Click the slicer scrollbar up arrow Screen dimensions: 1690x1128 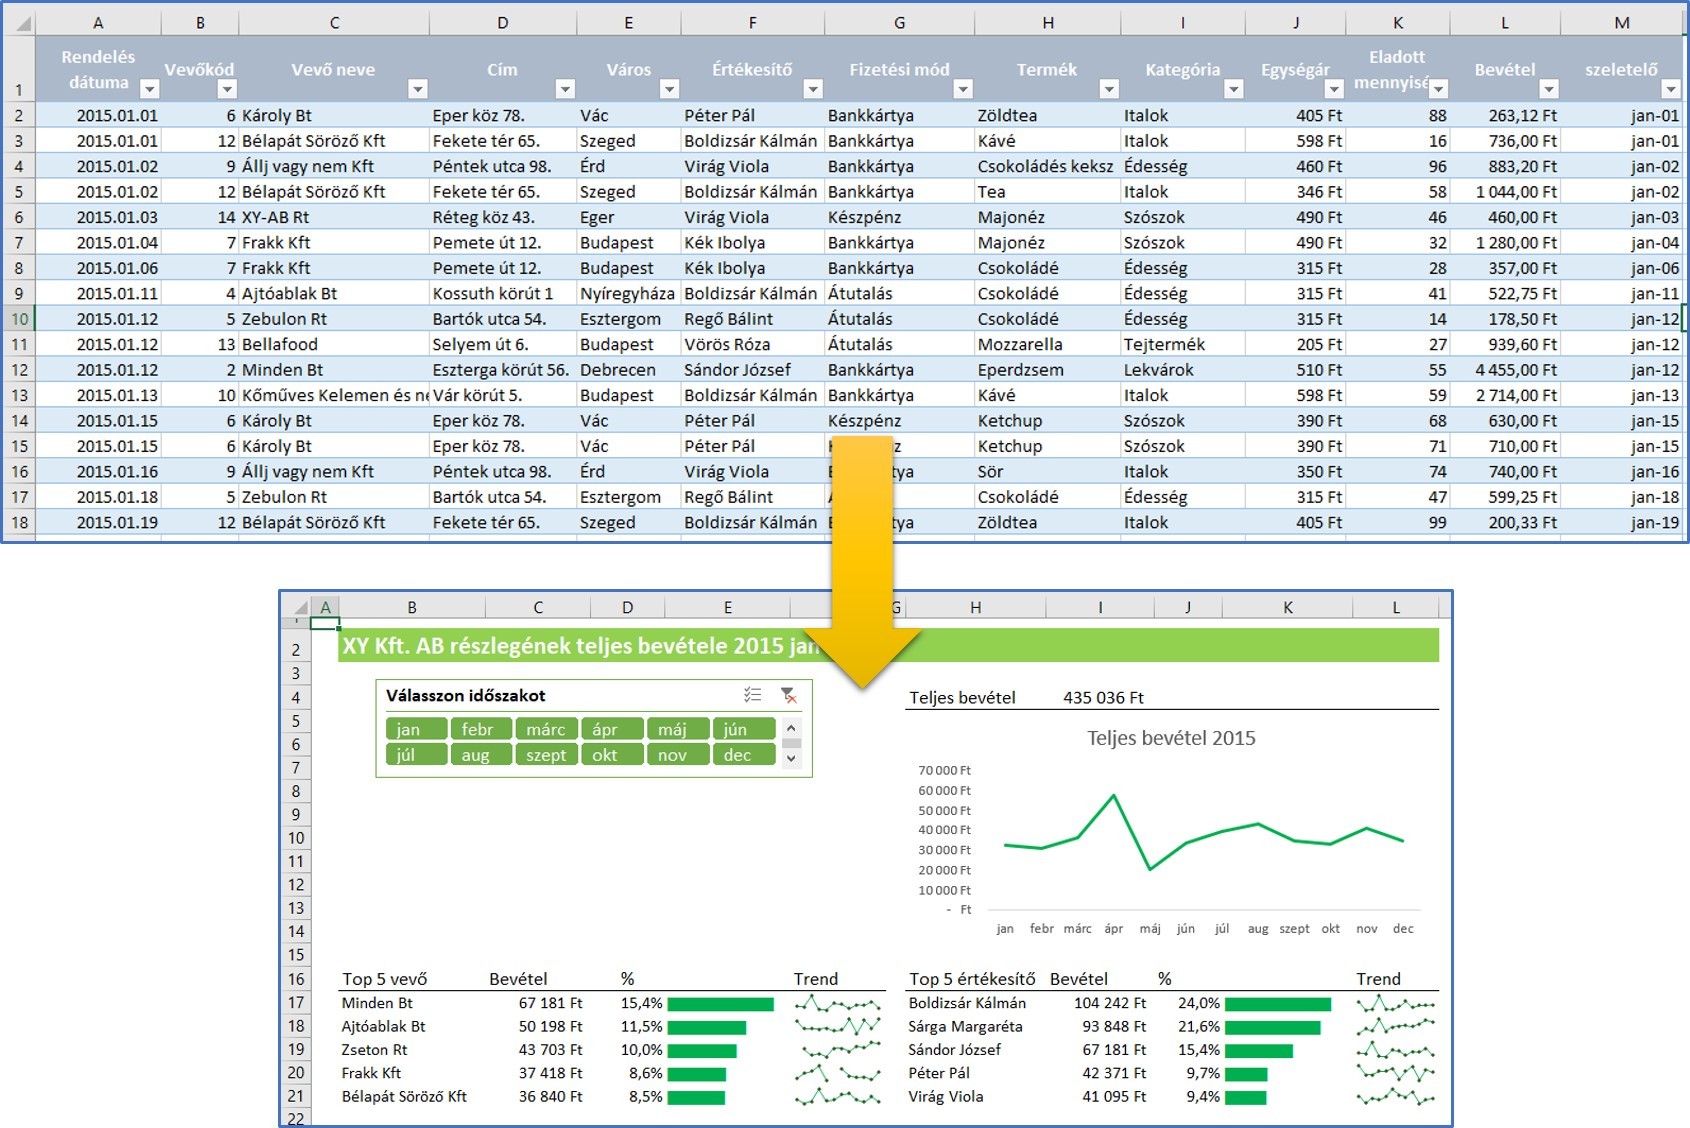[x=791, y=728]
